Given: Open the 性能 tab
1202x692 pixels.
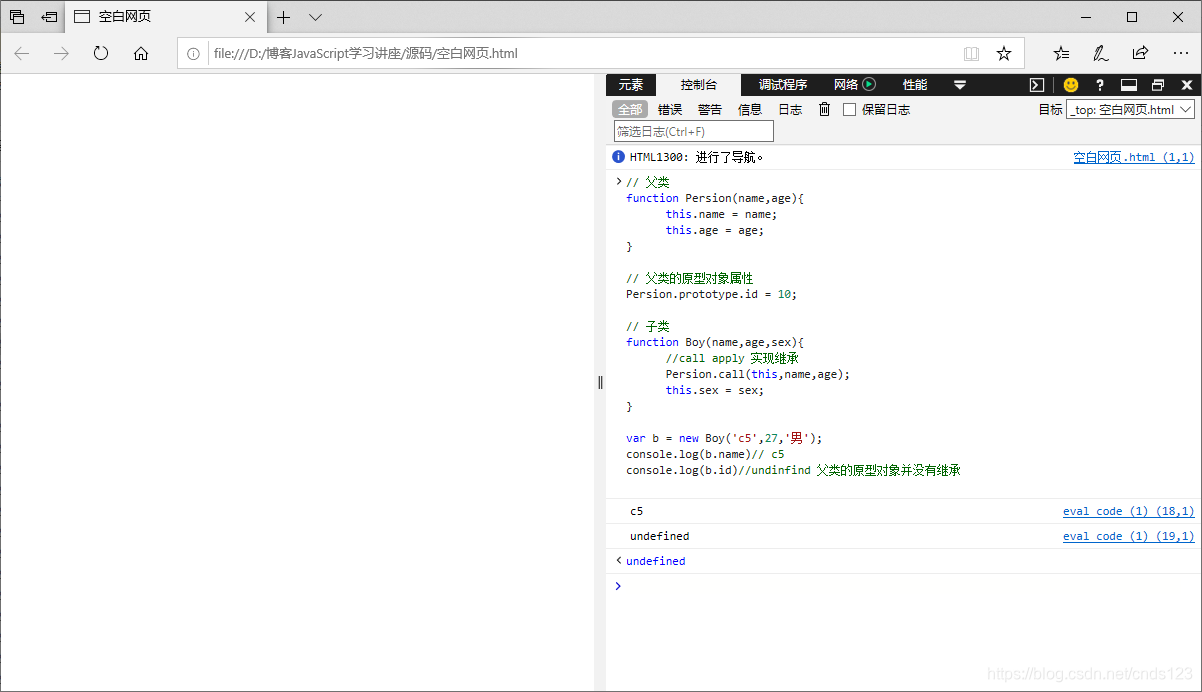Looking at the screenshot, I should (914, 85).
